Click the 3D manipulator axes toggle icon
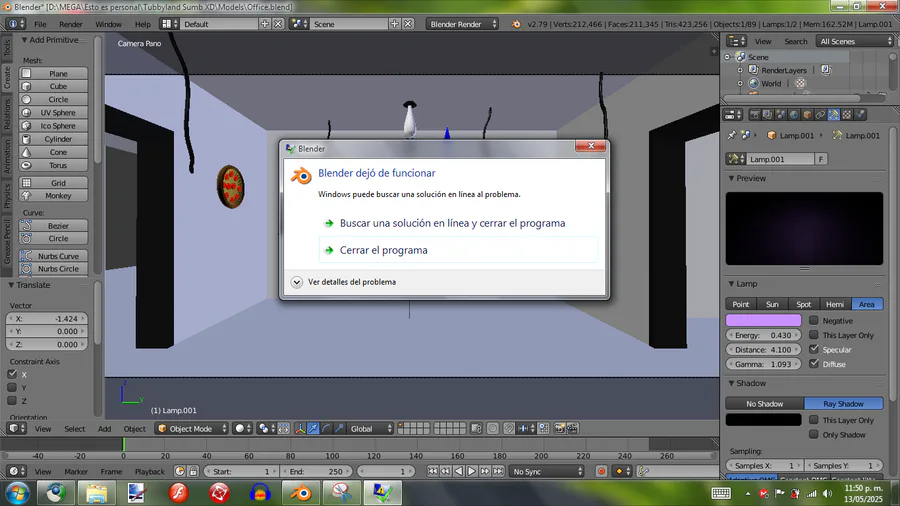The image size is (900, 506). pos(300,429)
